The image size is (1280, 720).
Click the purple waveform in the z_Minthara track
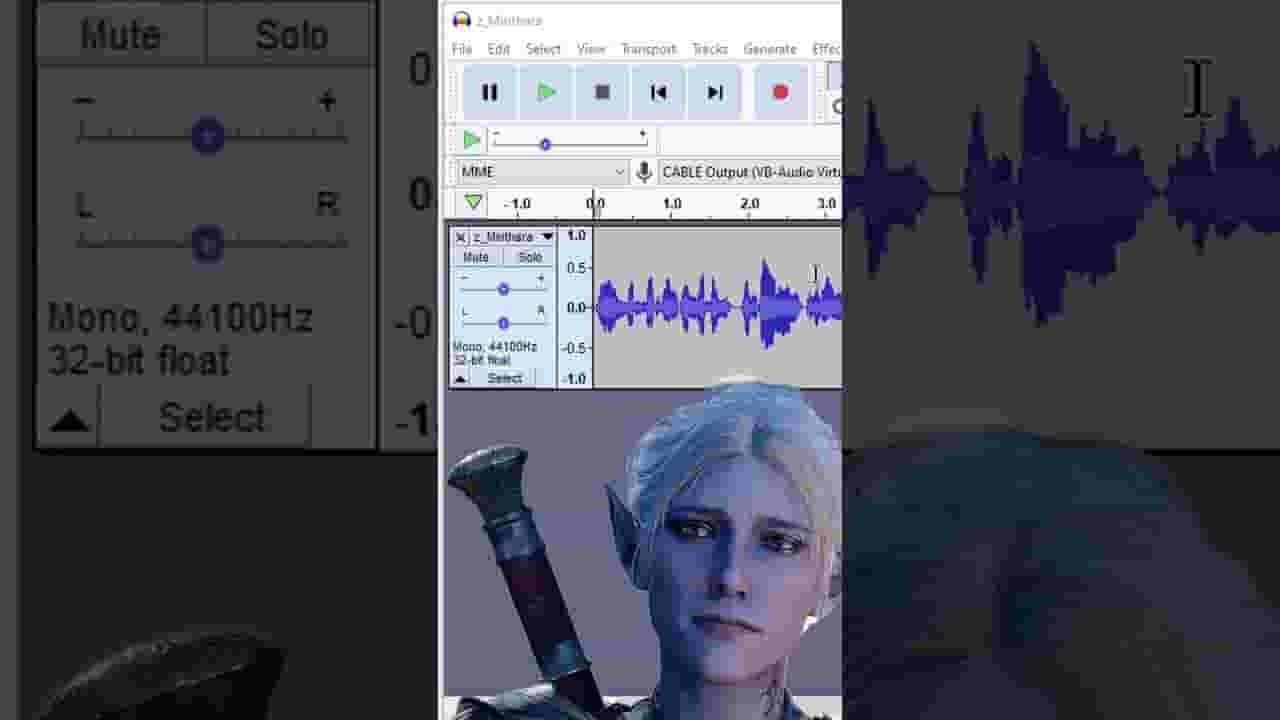point(718,306)
